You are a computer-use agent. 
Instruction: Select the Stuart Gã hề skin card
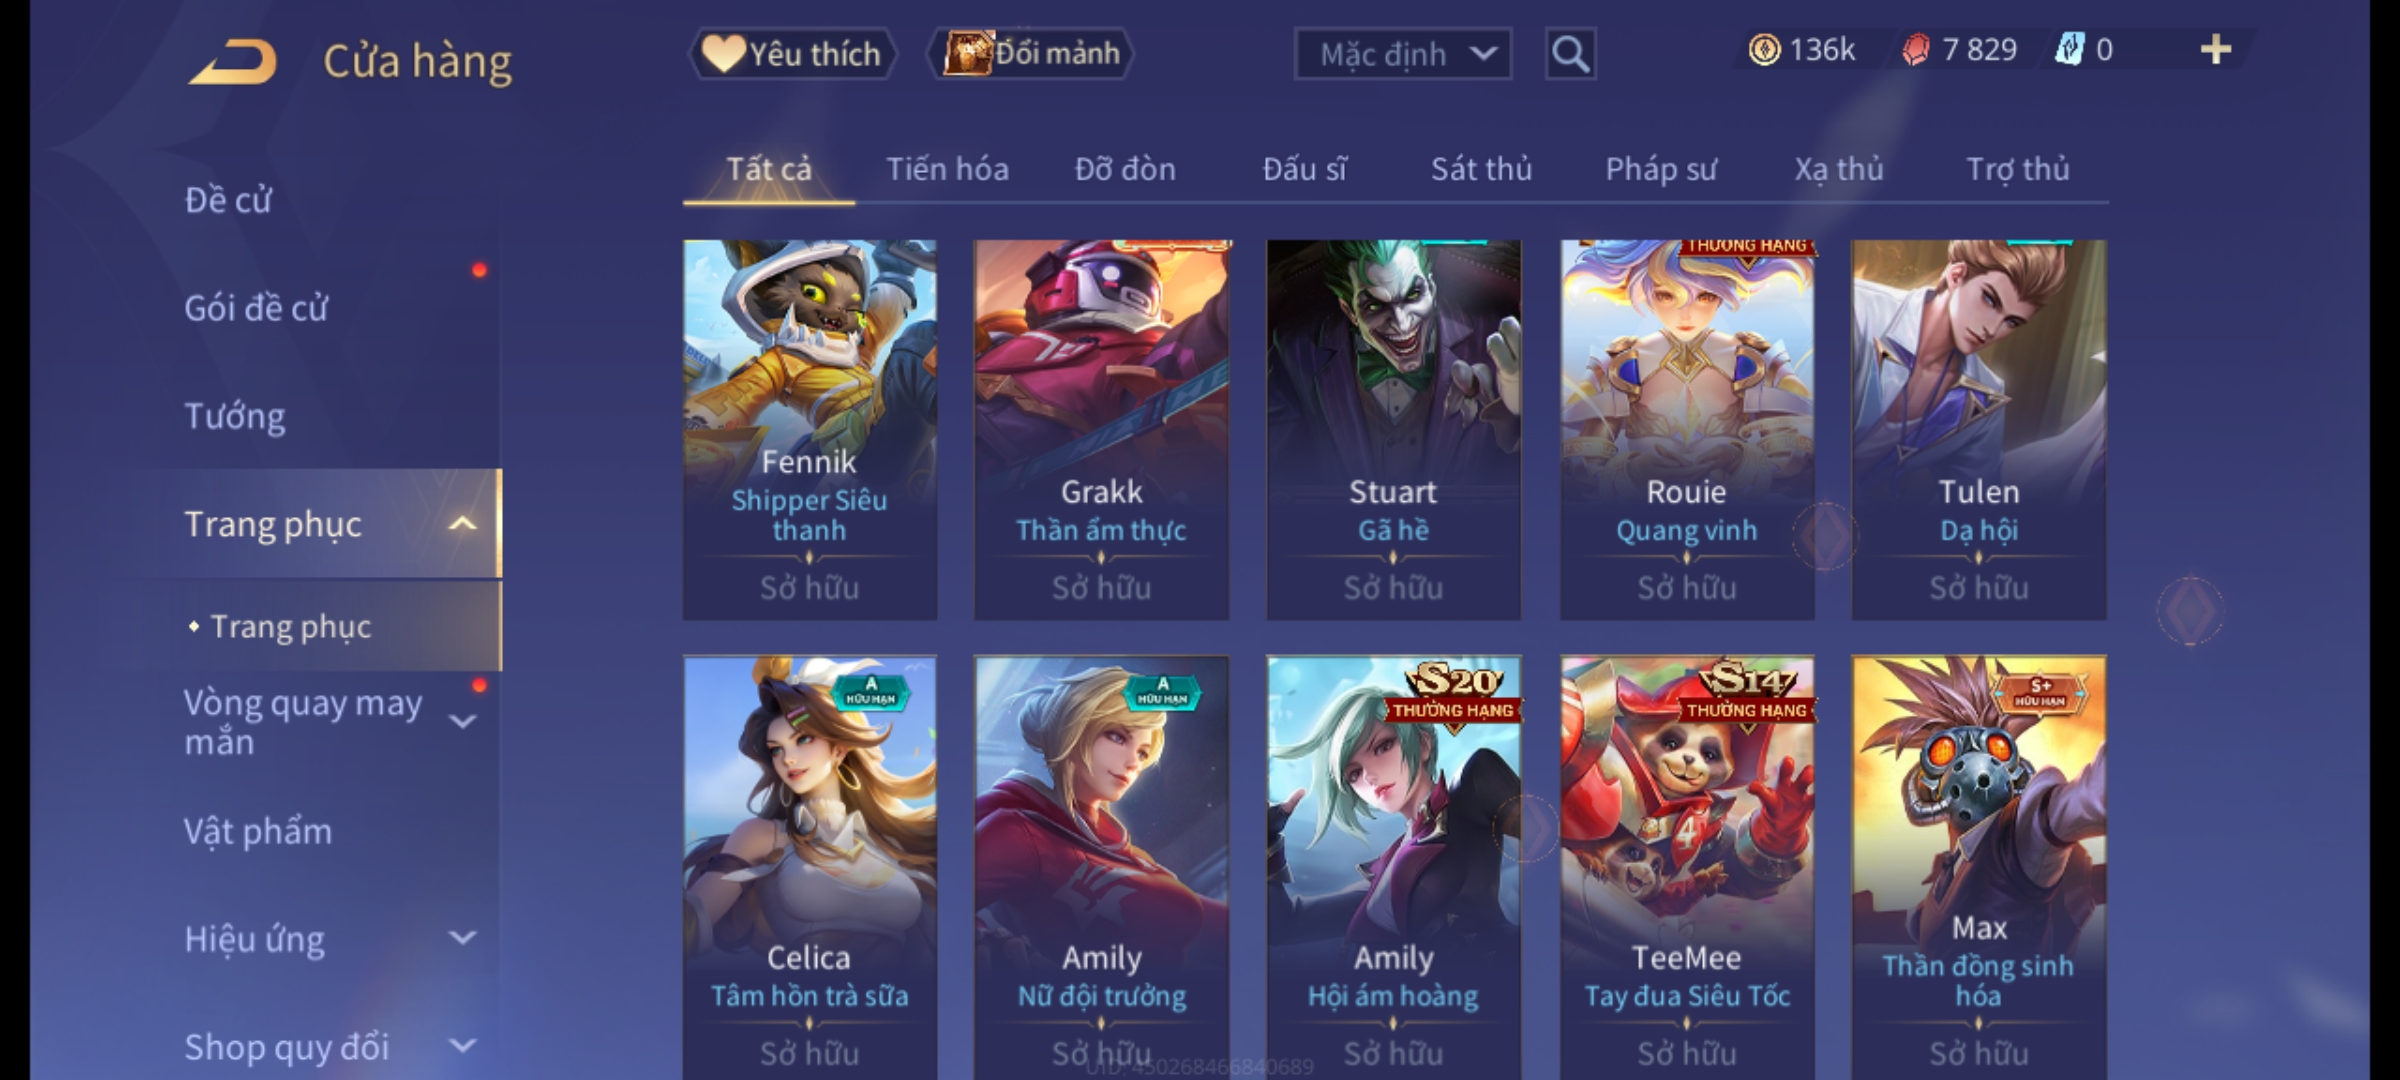tap(1393, 430)
